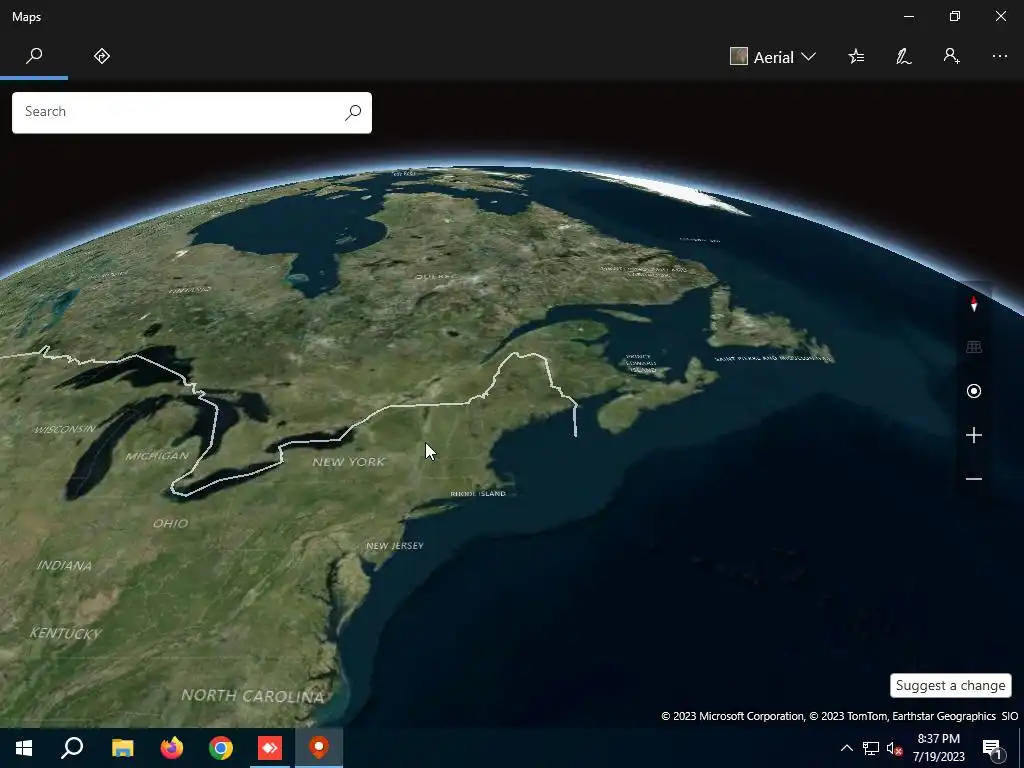Open the Windows Ink toolbar pen icon
Viewport: 1024px width, 768px height.
[x=904, y=56]
